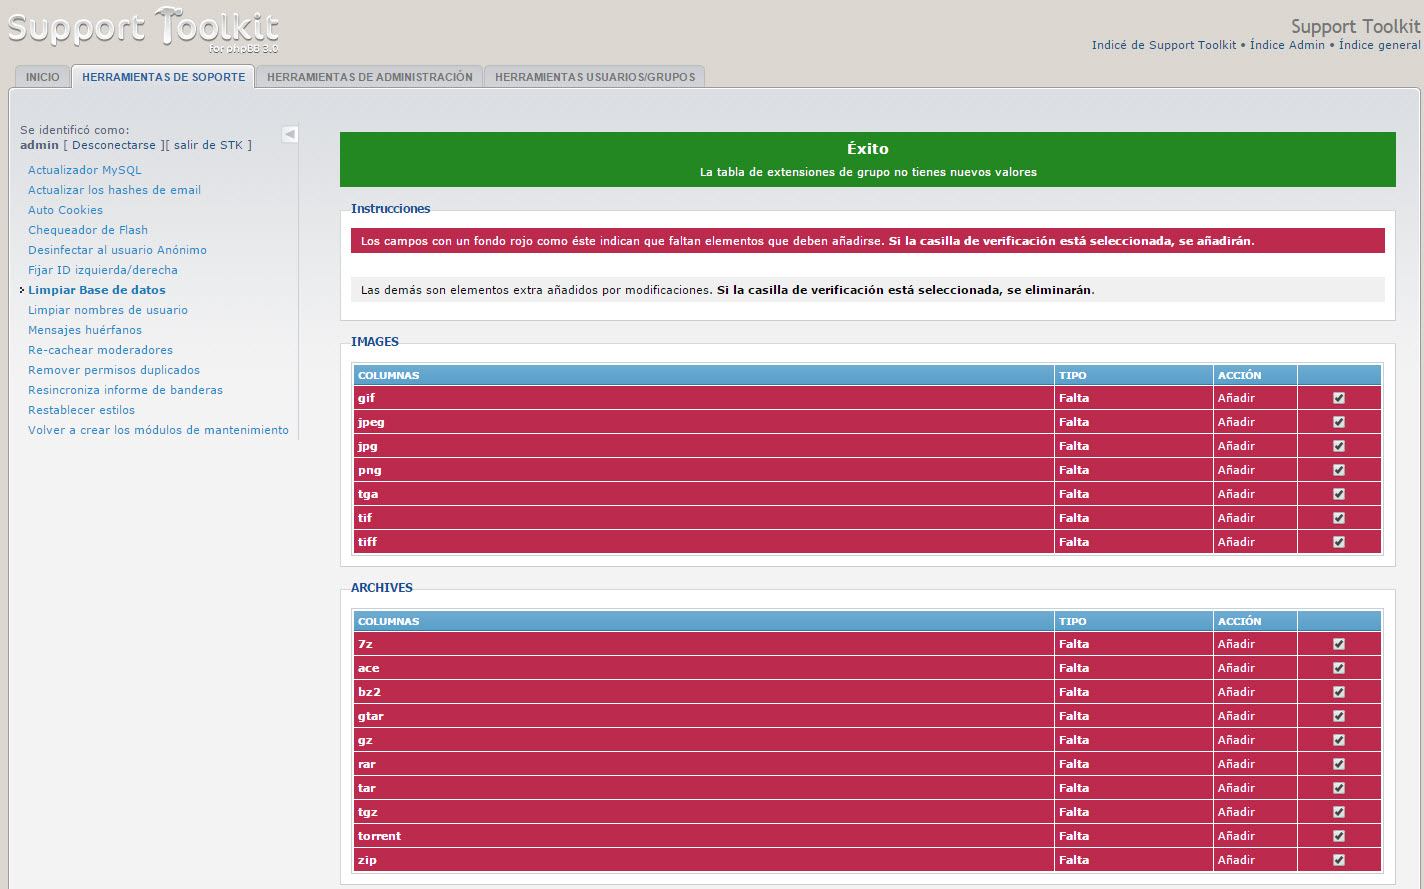
Task: Open Índice general link
Action: pyautogui.click(x=1379, y=45)
